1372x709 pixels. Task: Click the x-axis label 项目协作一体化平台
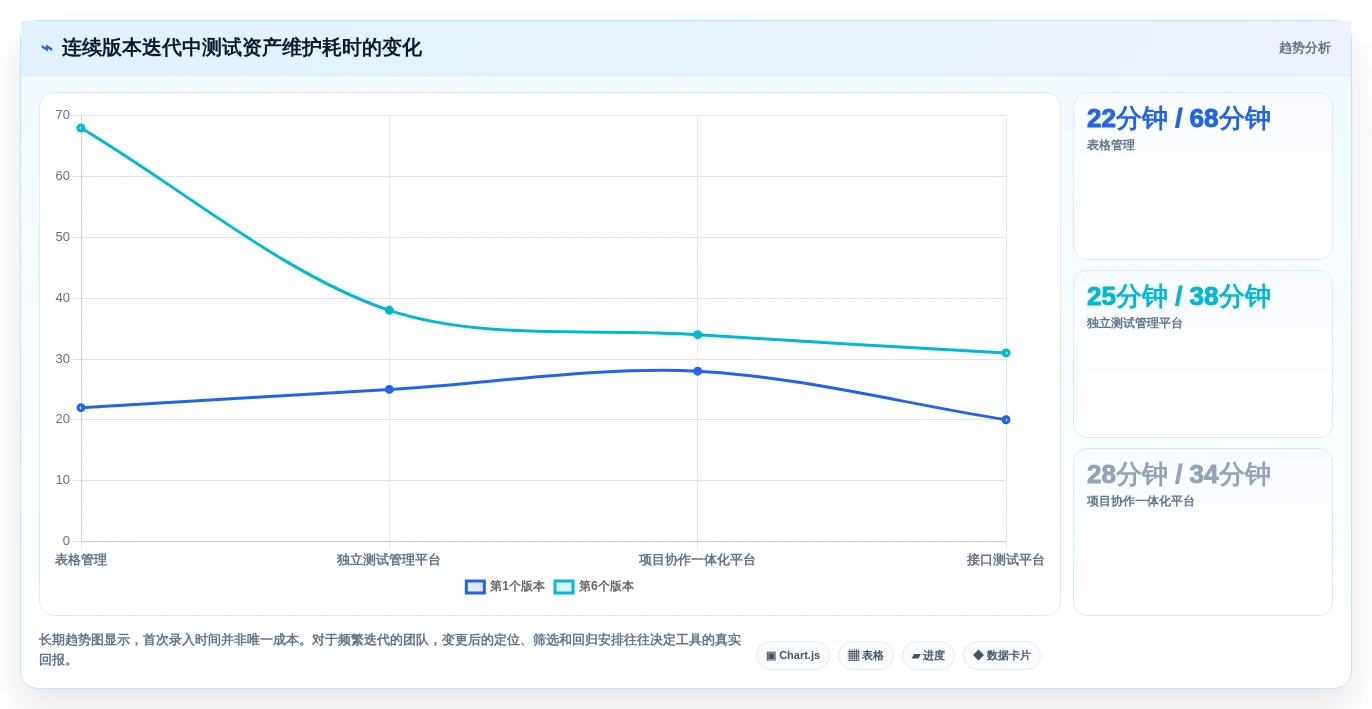(x=697, y=560)
